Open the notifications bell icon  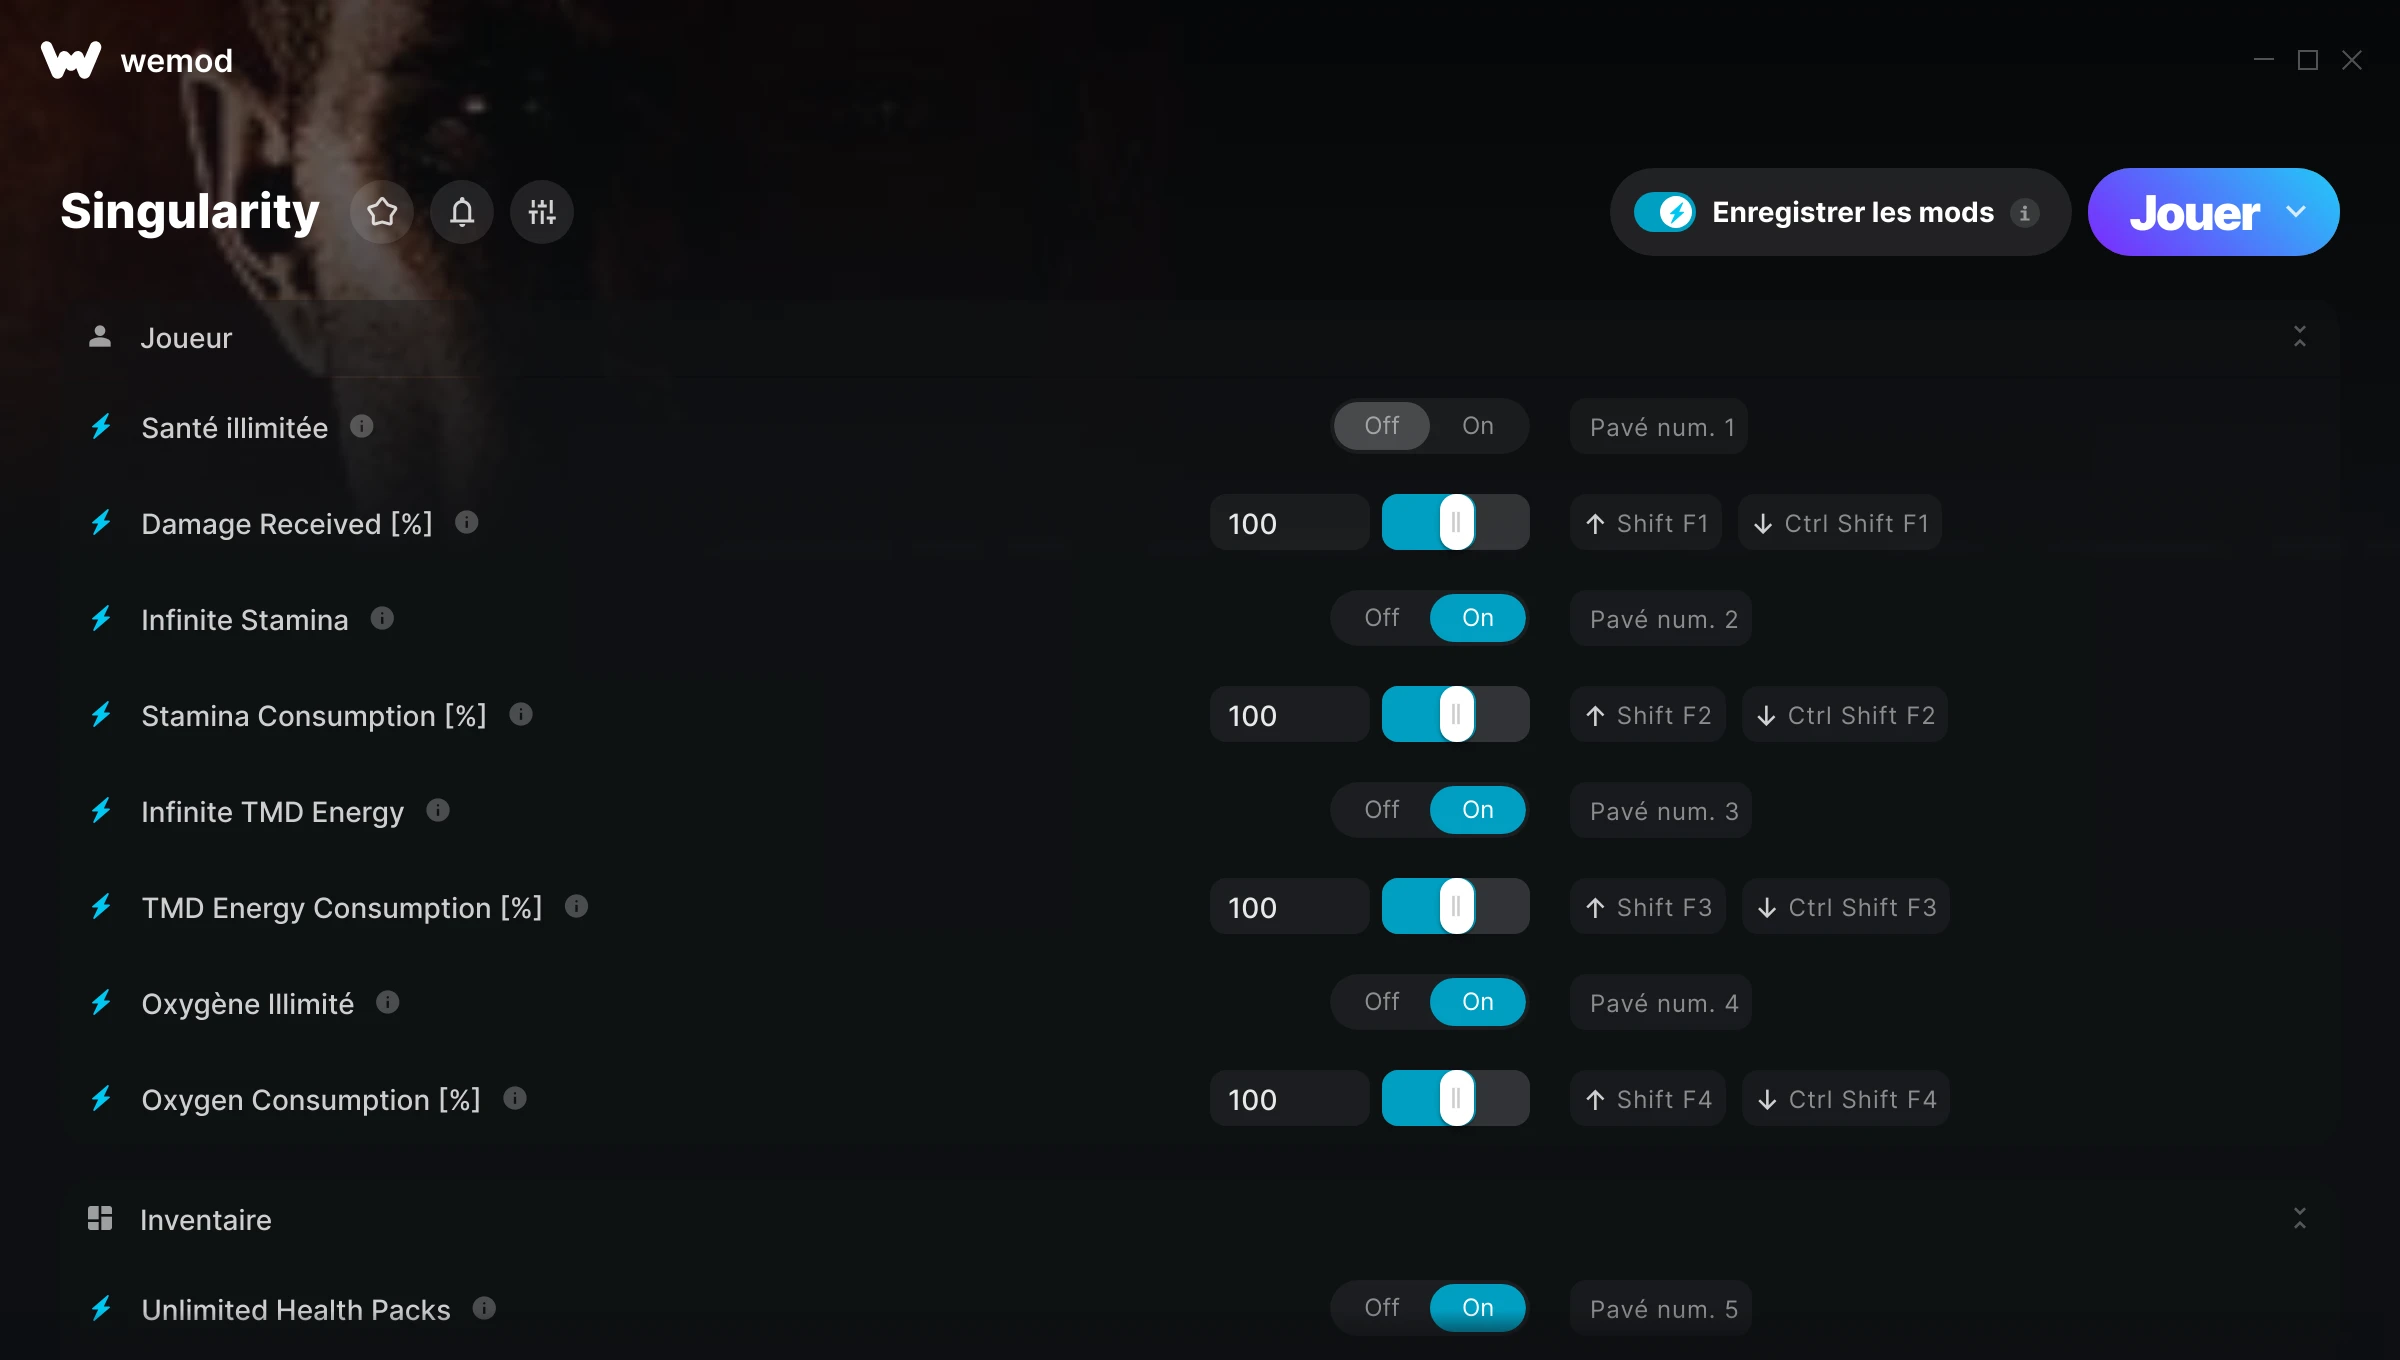point(462,212)
